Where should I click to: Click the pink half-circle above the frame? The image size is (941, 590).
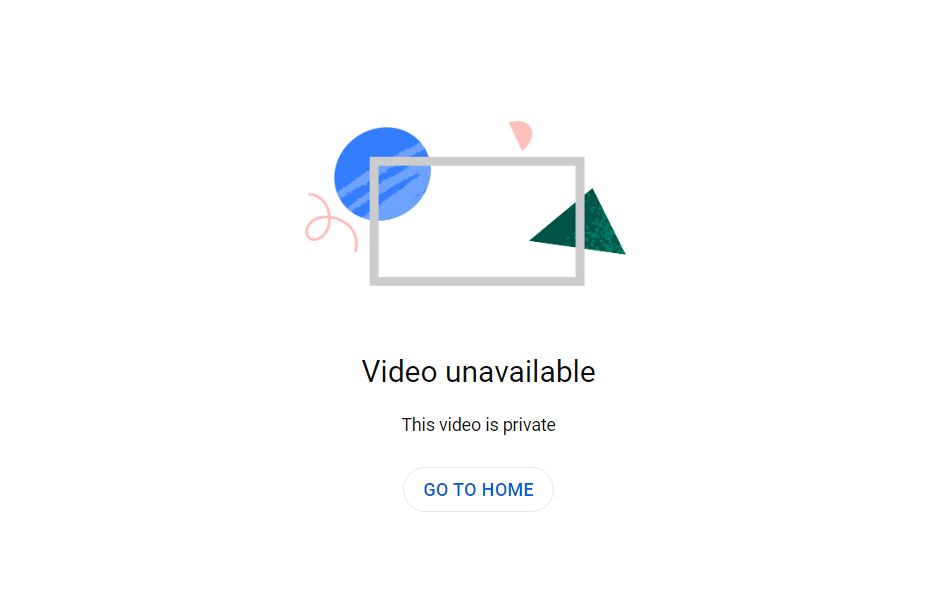tap(520, 134)
